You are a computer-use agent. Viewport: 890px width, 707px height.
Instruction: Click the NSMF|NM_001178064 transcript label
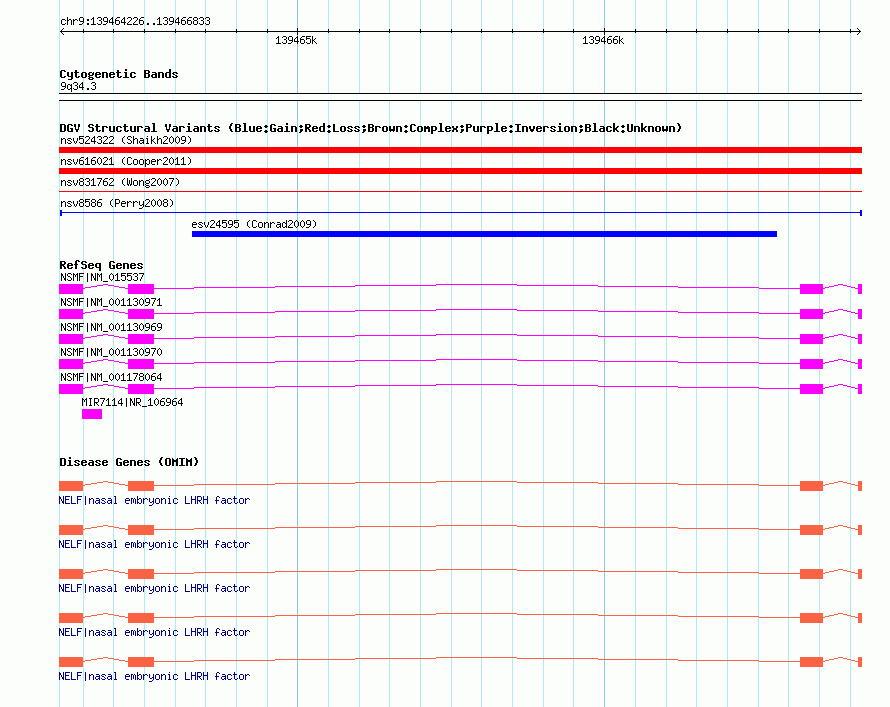(x=111, y=377)
